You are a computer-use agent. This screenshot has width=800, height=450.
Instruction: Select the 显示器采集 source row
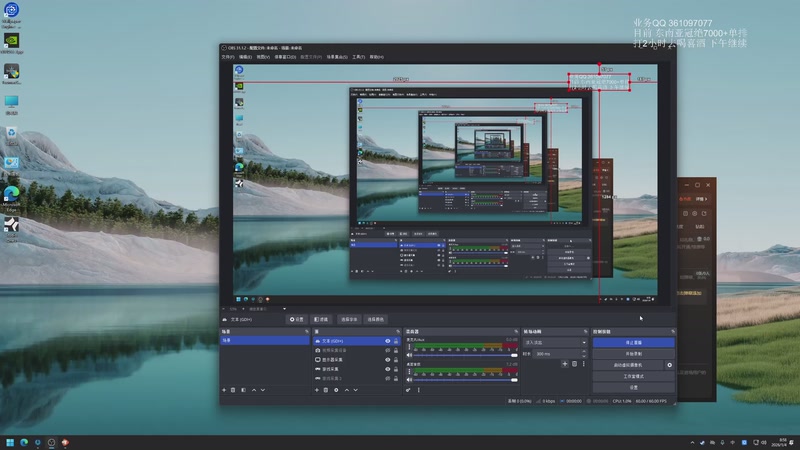(x=356, y=360)
